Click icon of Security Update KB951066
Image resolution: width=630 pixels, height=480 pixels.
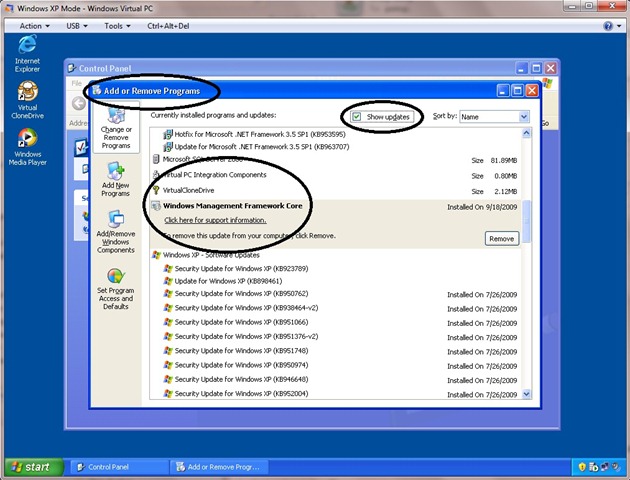(x=168, y=322)
